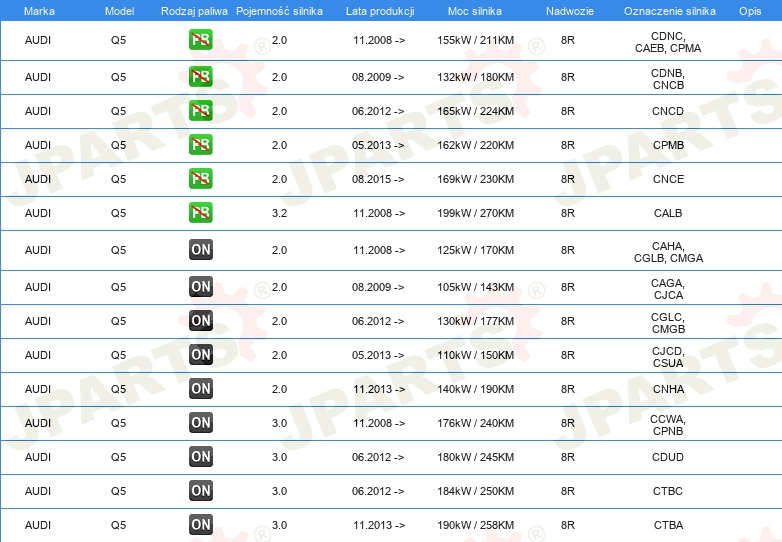Click the 180kW / 245KM power cell
Image resolution: width=782 pixels, height=542 pixels.
pos(475,457)
